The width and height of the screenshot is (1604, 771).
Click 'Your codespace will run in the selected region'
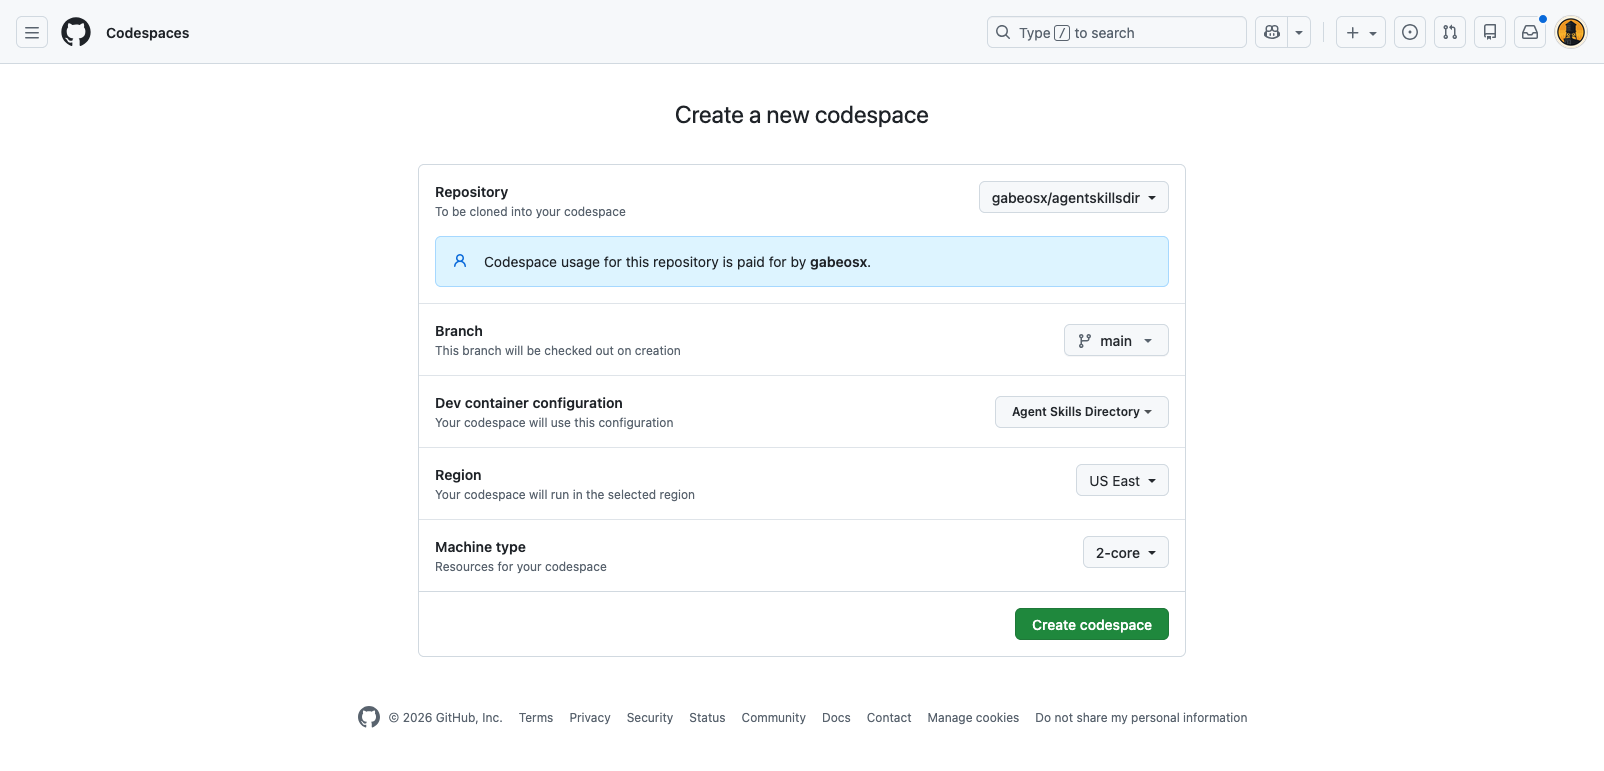(565, 495)
